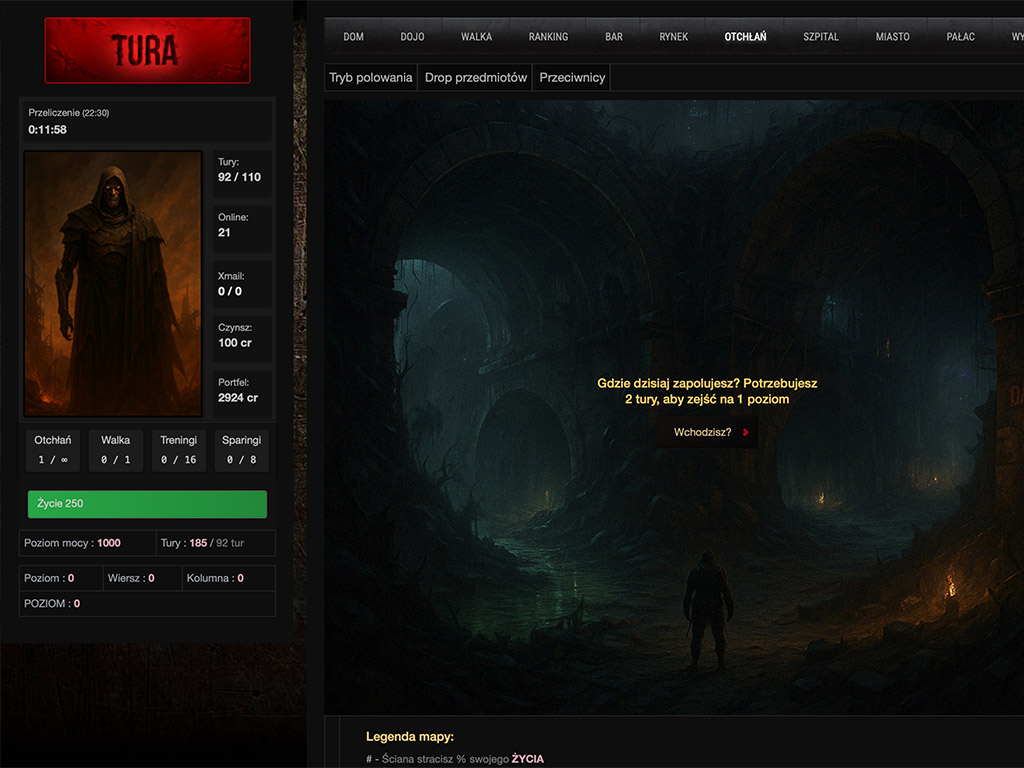
Task: Open the RYNEK market page
Action: 673,37
